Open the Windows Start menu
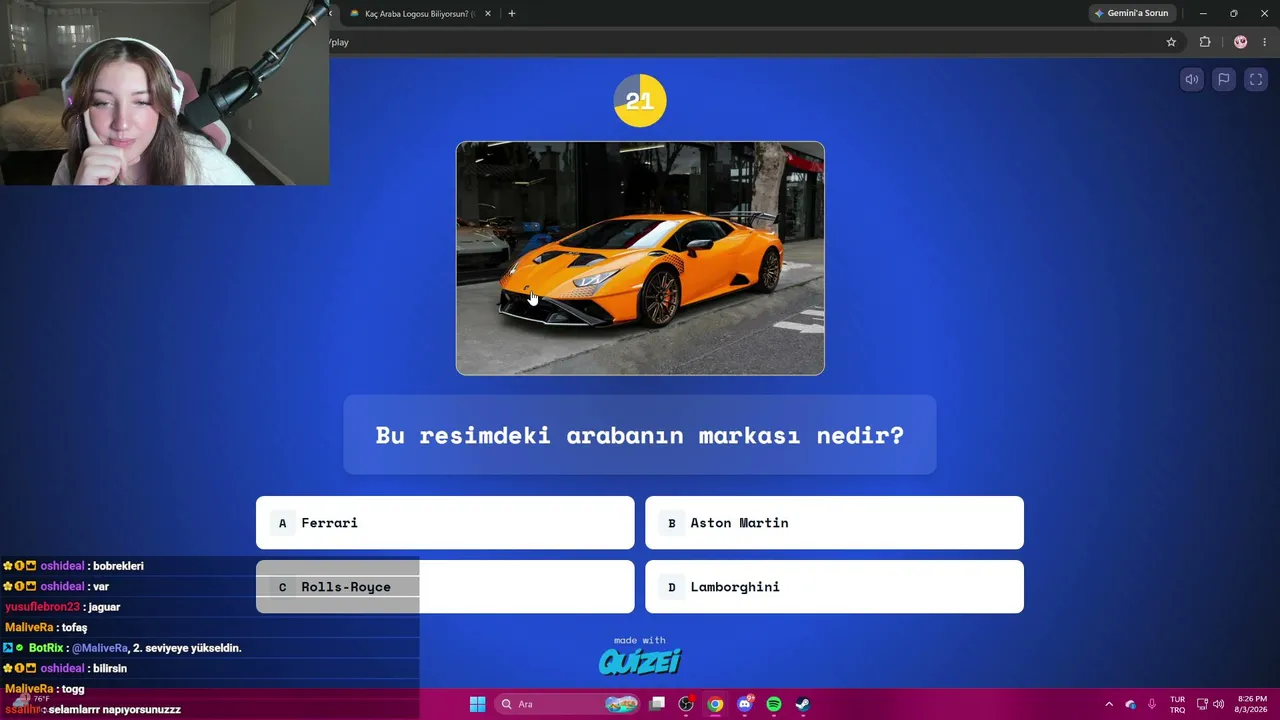1280x720 pixels. click(477, 704)
